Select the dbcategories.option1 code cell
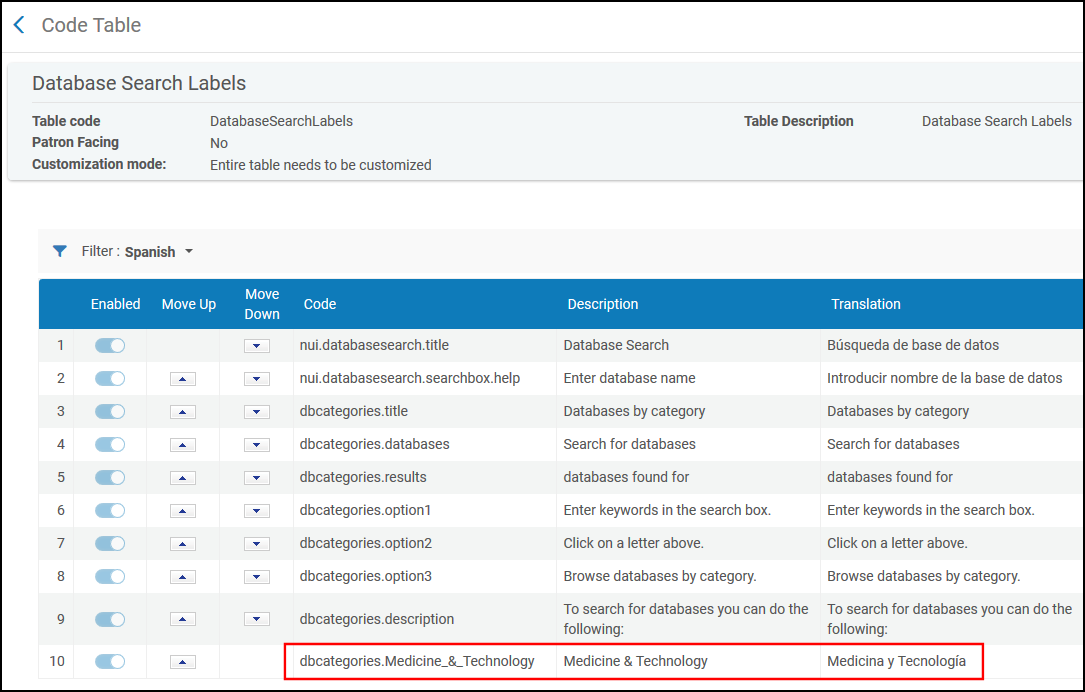Viewport: 1085px width, 692px height. pyautogui.click(x=365, y=510)
